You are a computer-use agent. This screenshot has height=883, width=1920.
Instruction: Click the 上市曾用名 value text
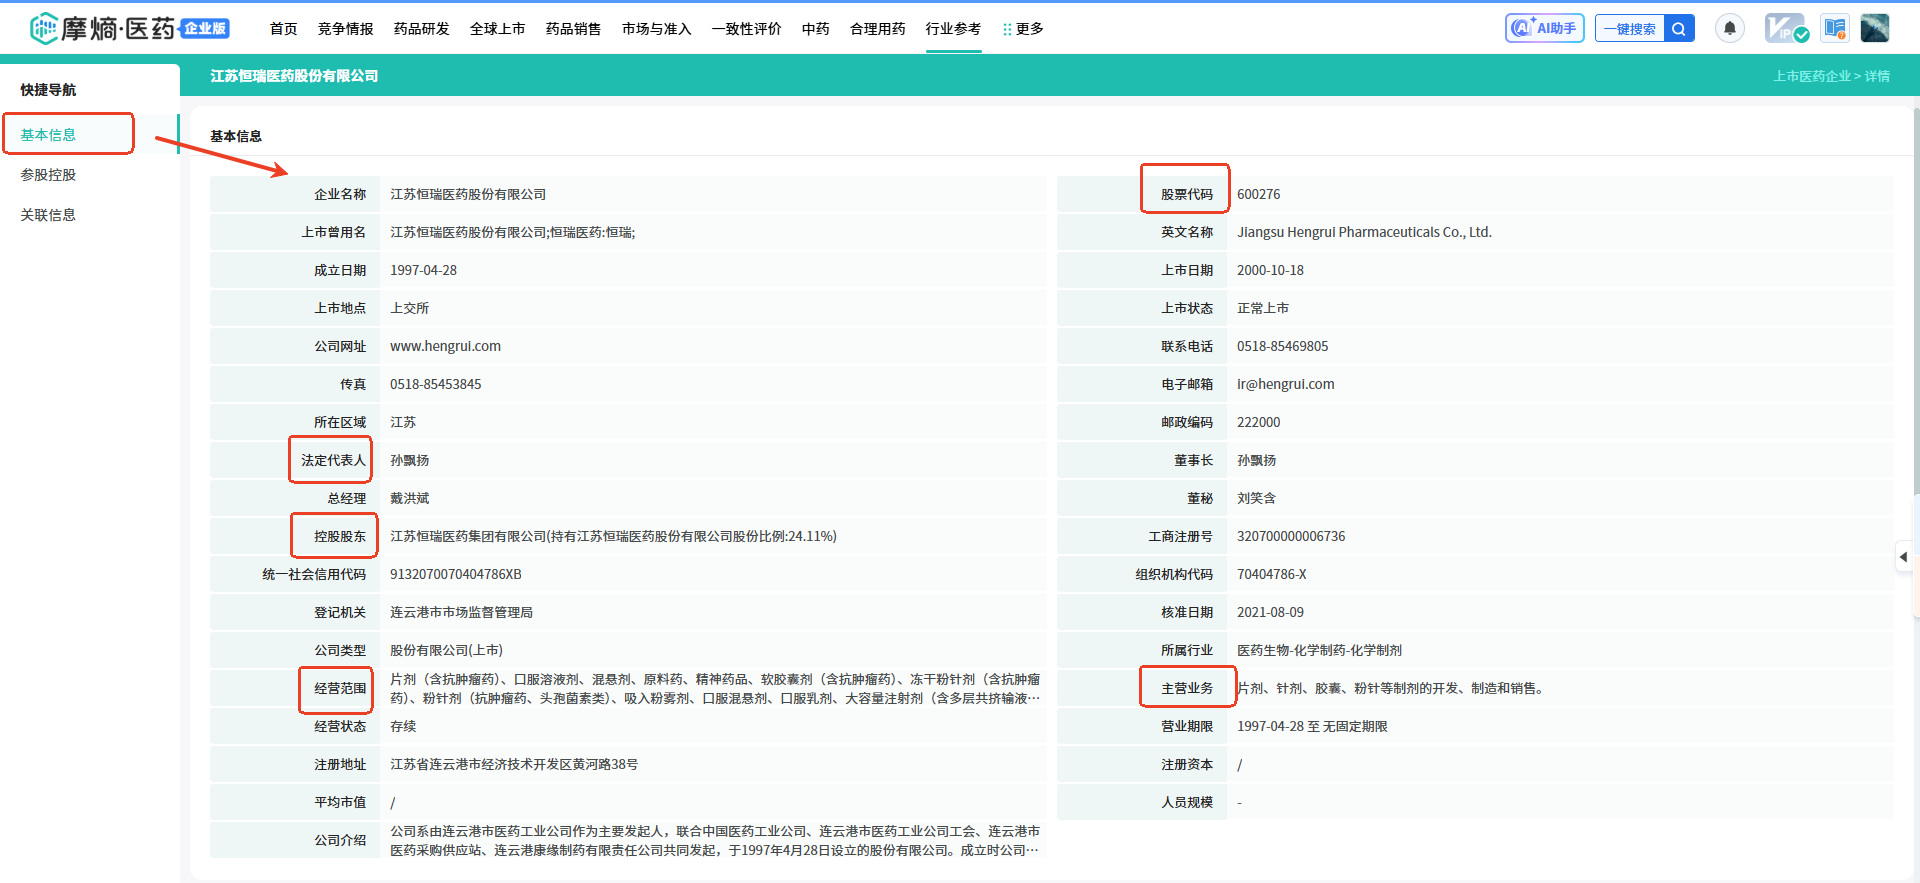tap(512, 232)
